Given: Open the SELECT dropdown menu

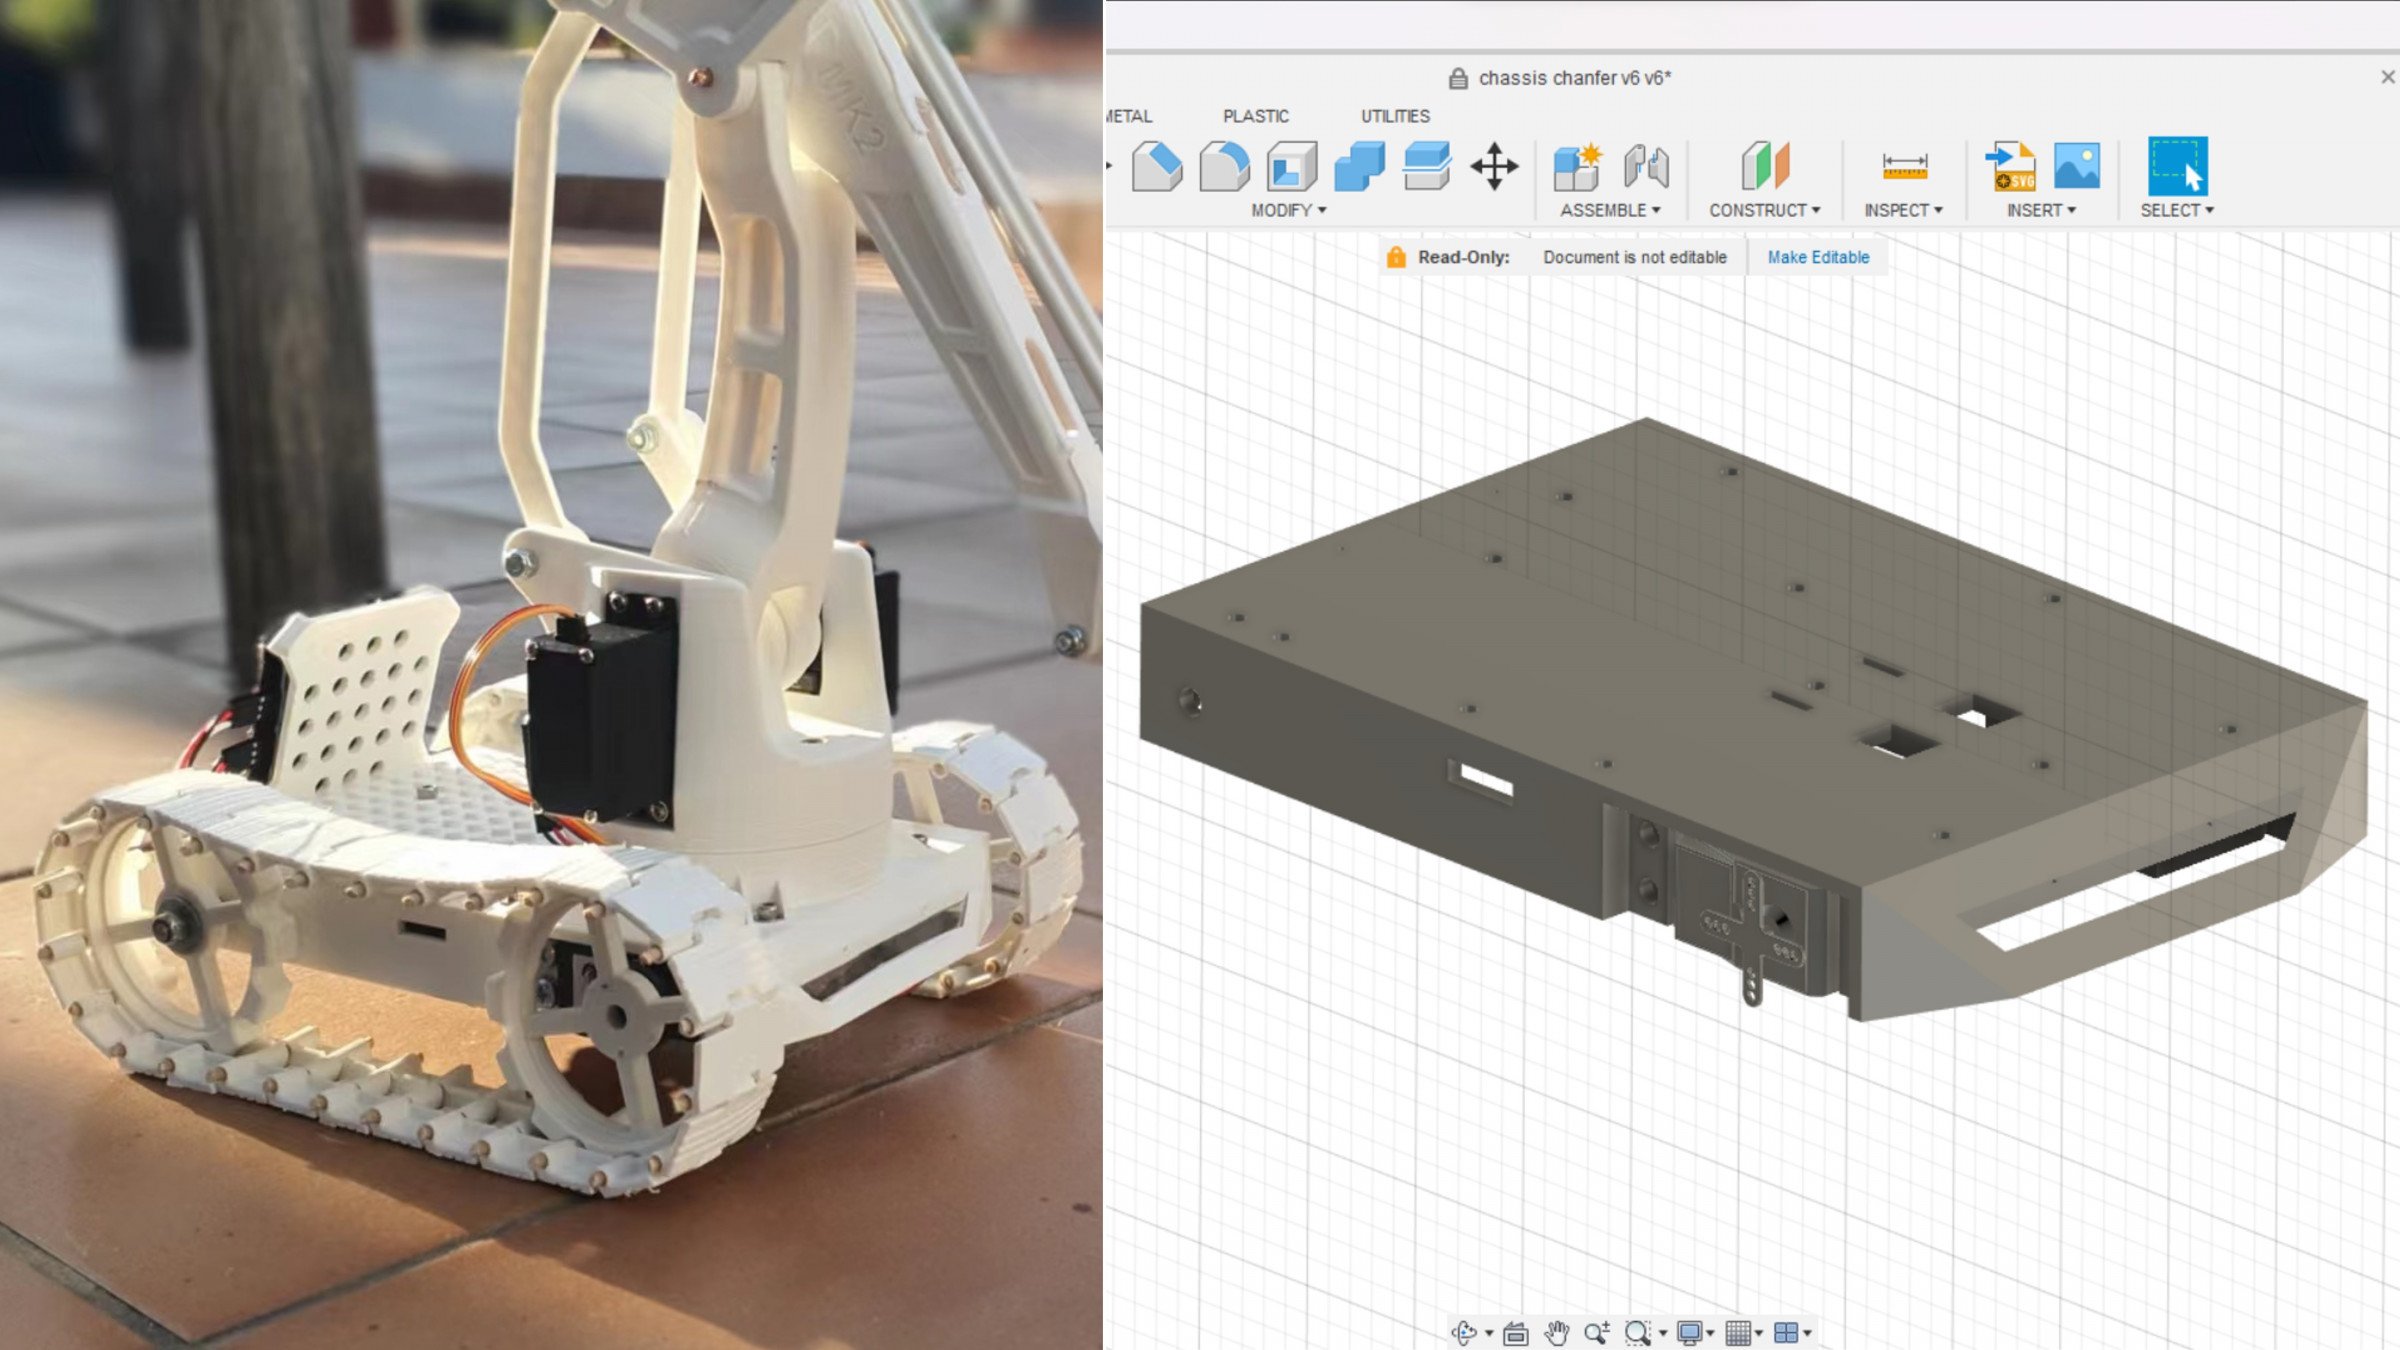Looking at the screenshot, I should [x=2177, y=210].
